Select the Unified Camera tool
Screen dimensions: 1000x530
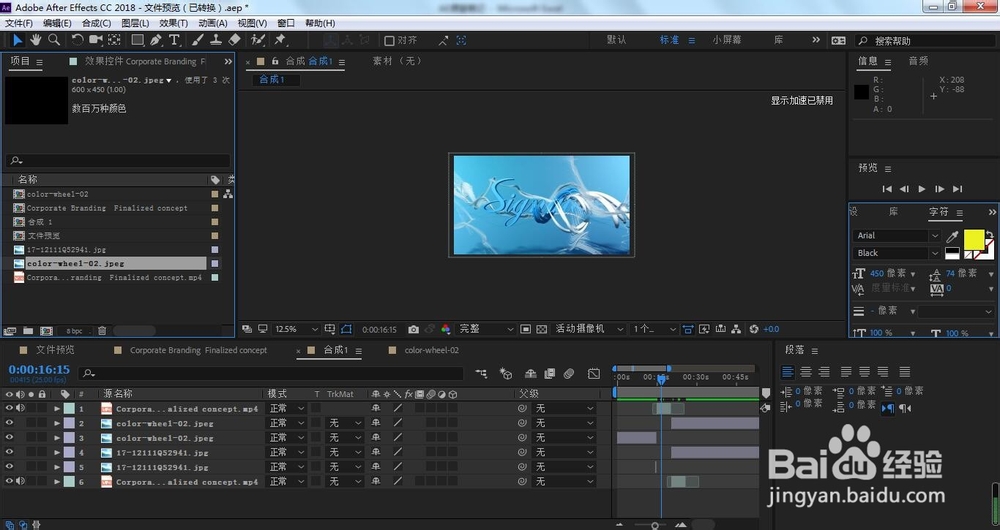point(96,40)
